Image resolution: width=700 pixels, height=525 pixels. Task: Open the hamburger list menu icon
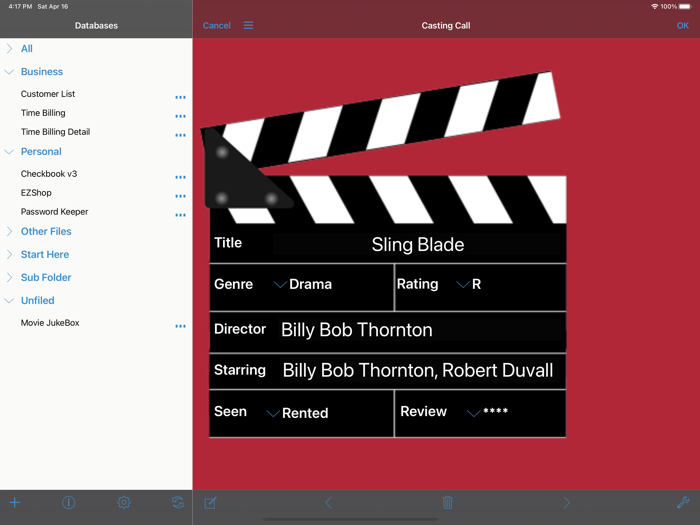click(x=248, y=25)
